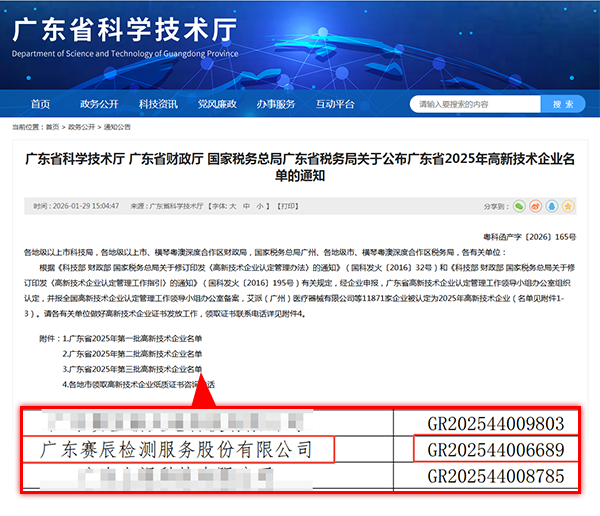Go to the 科技资讯 navigation section
This screenshot has height=516, width=600.
158,104
